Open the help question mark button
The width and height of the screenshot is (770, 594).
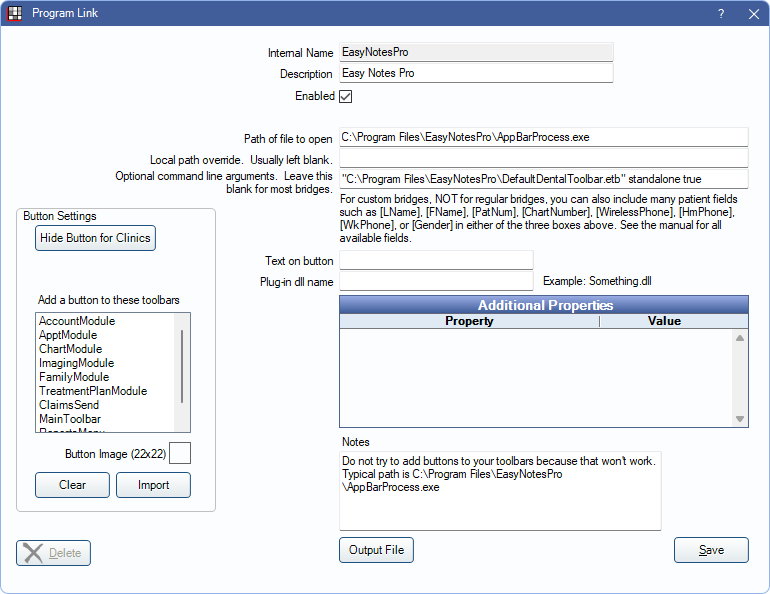pyautogui.click(x=721, y=14)
